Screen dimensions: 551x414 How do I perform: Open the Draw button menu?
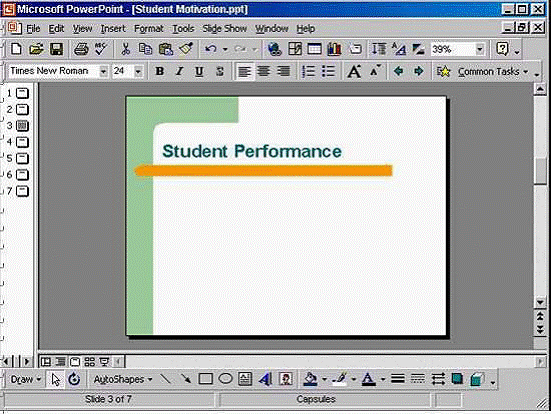(x=26, y=380)
